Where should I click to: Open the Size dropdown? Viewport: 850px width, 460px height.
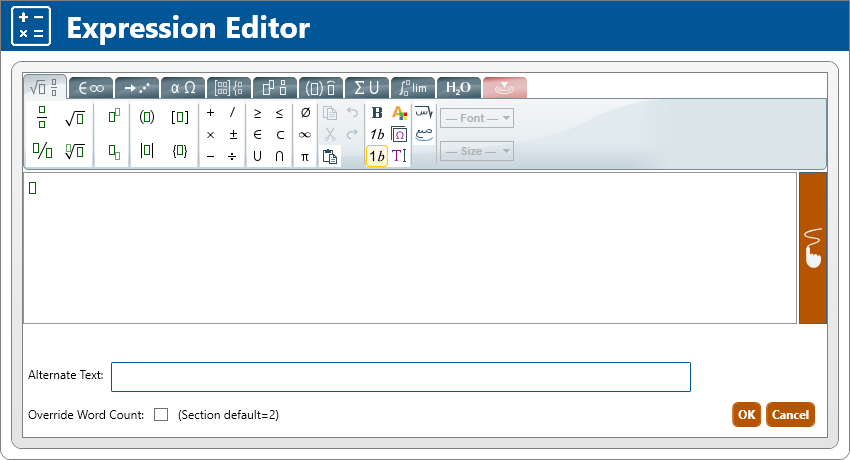[477, 151]
